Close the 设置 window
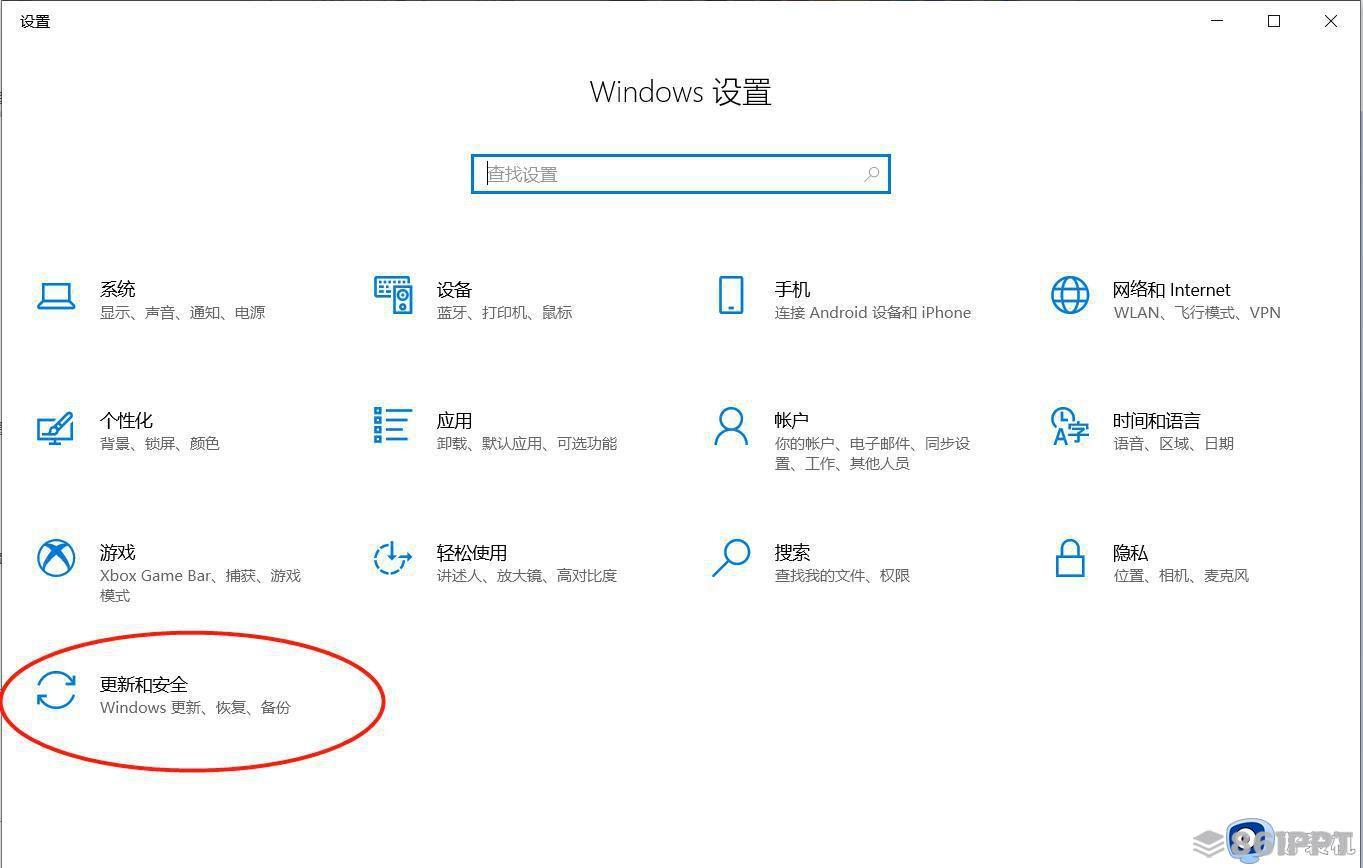1363x868 pixels. [1331, 21]
